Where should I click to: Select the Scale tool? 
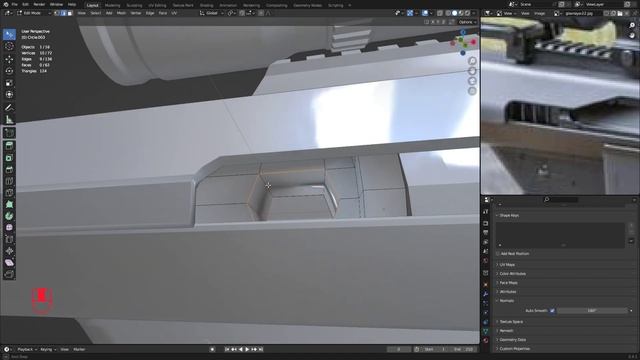click(9, 83)
